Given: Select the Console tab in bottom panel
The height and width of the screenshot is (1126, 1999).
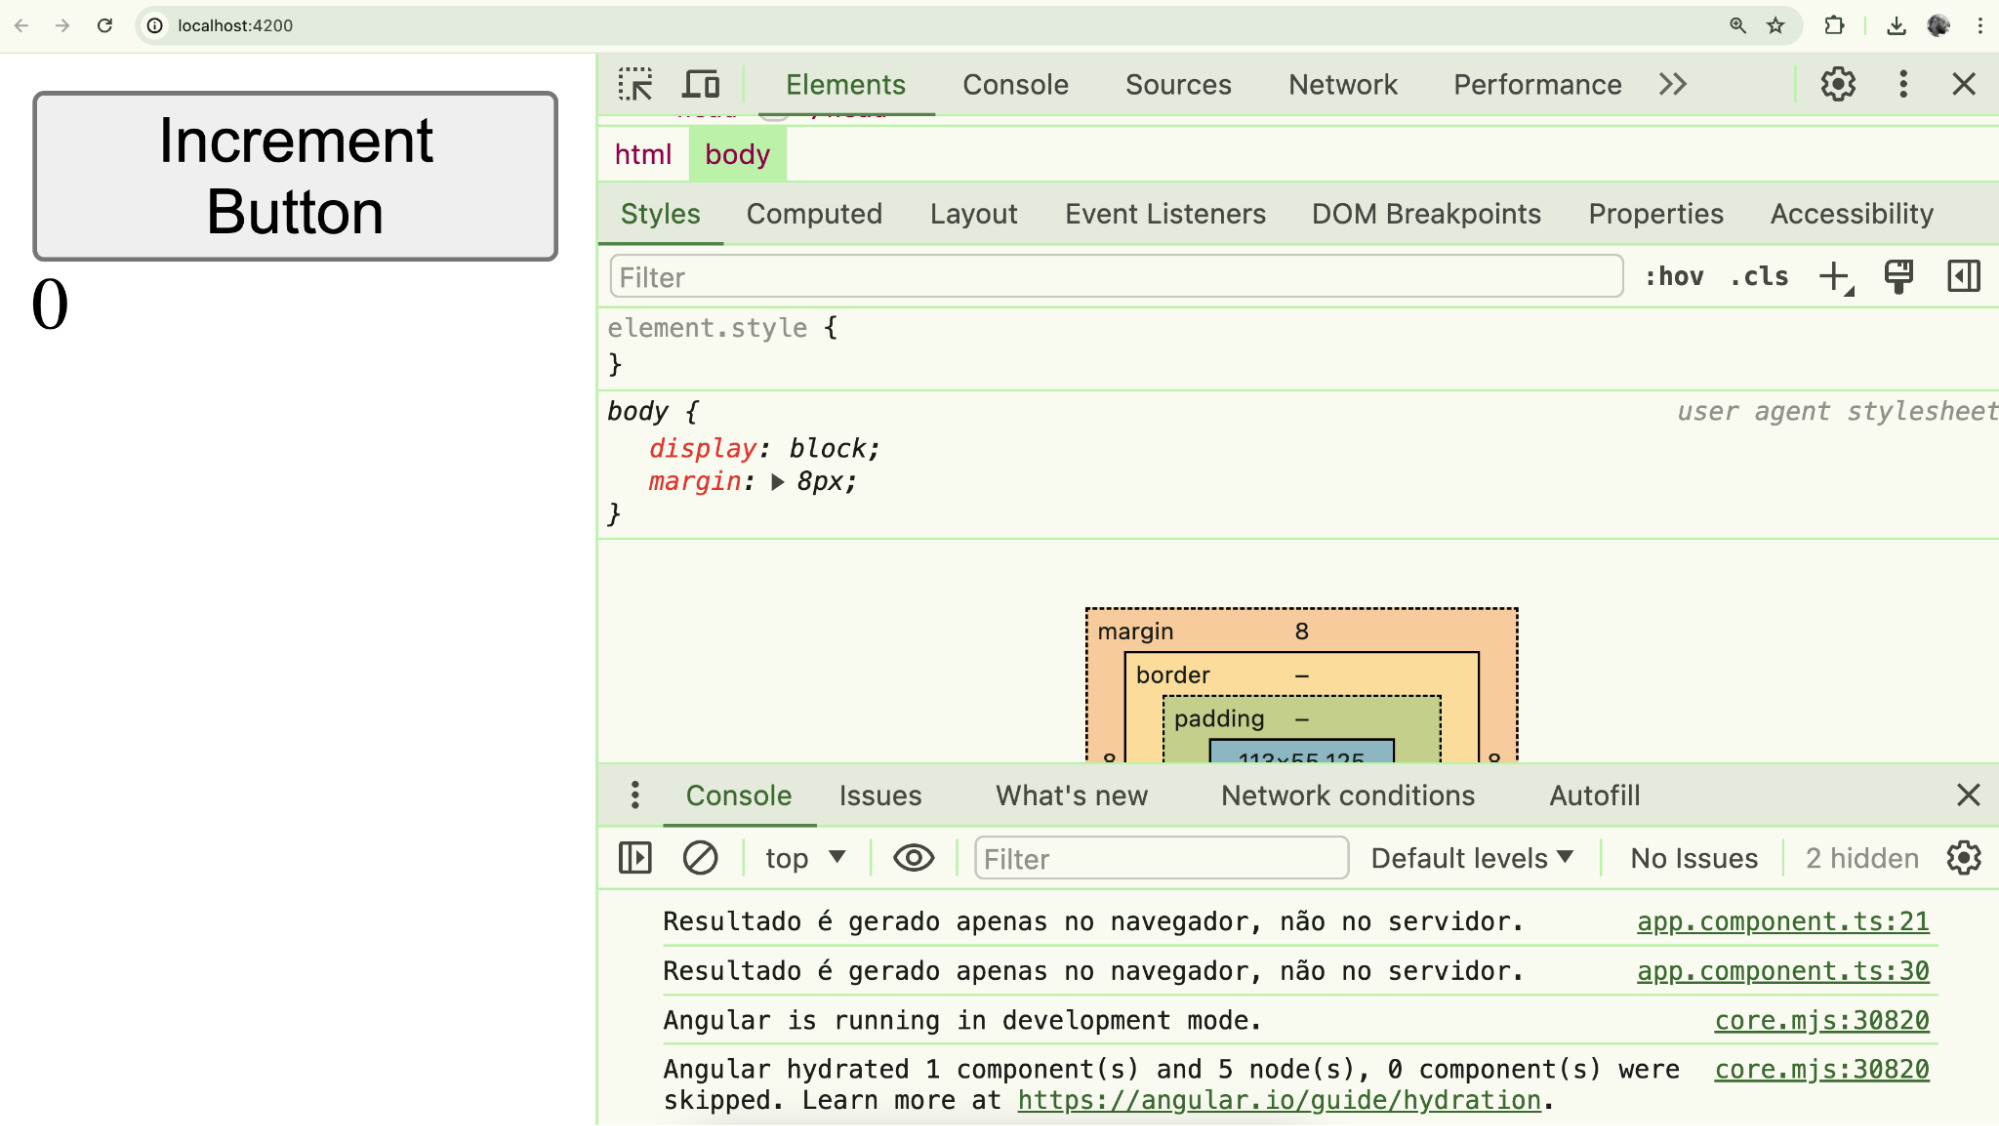Looking at the screenshot, I should click(739, 795).
